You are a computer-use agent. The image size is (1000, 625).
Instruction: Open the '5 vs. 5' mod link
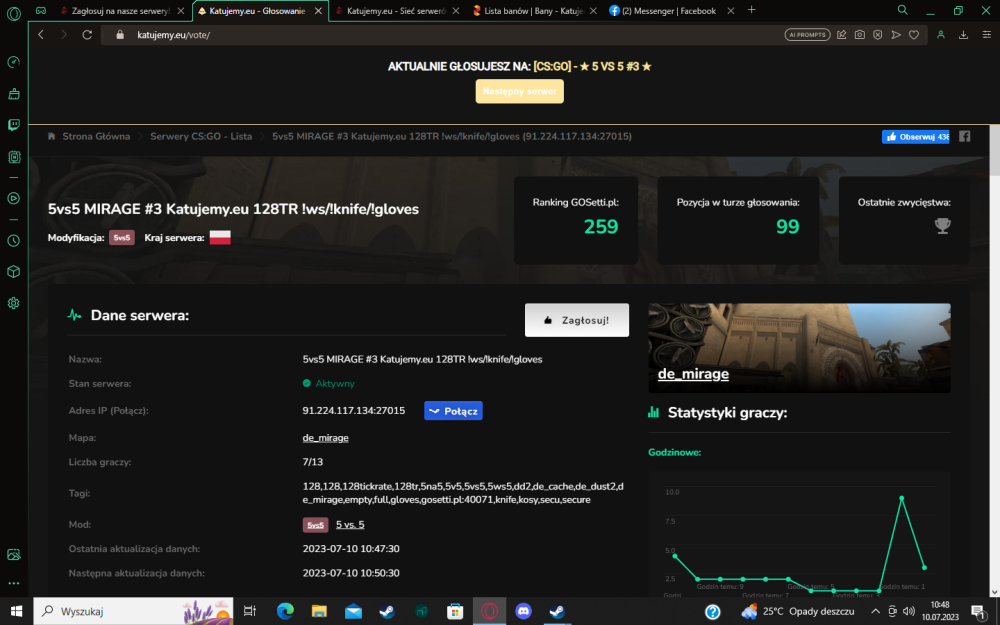(x=350, y=524)
